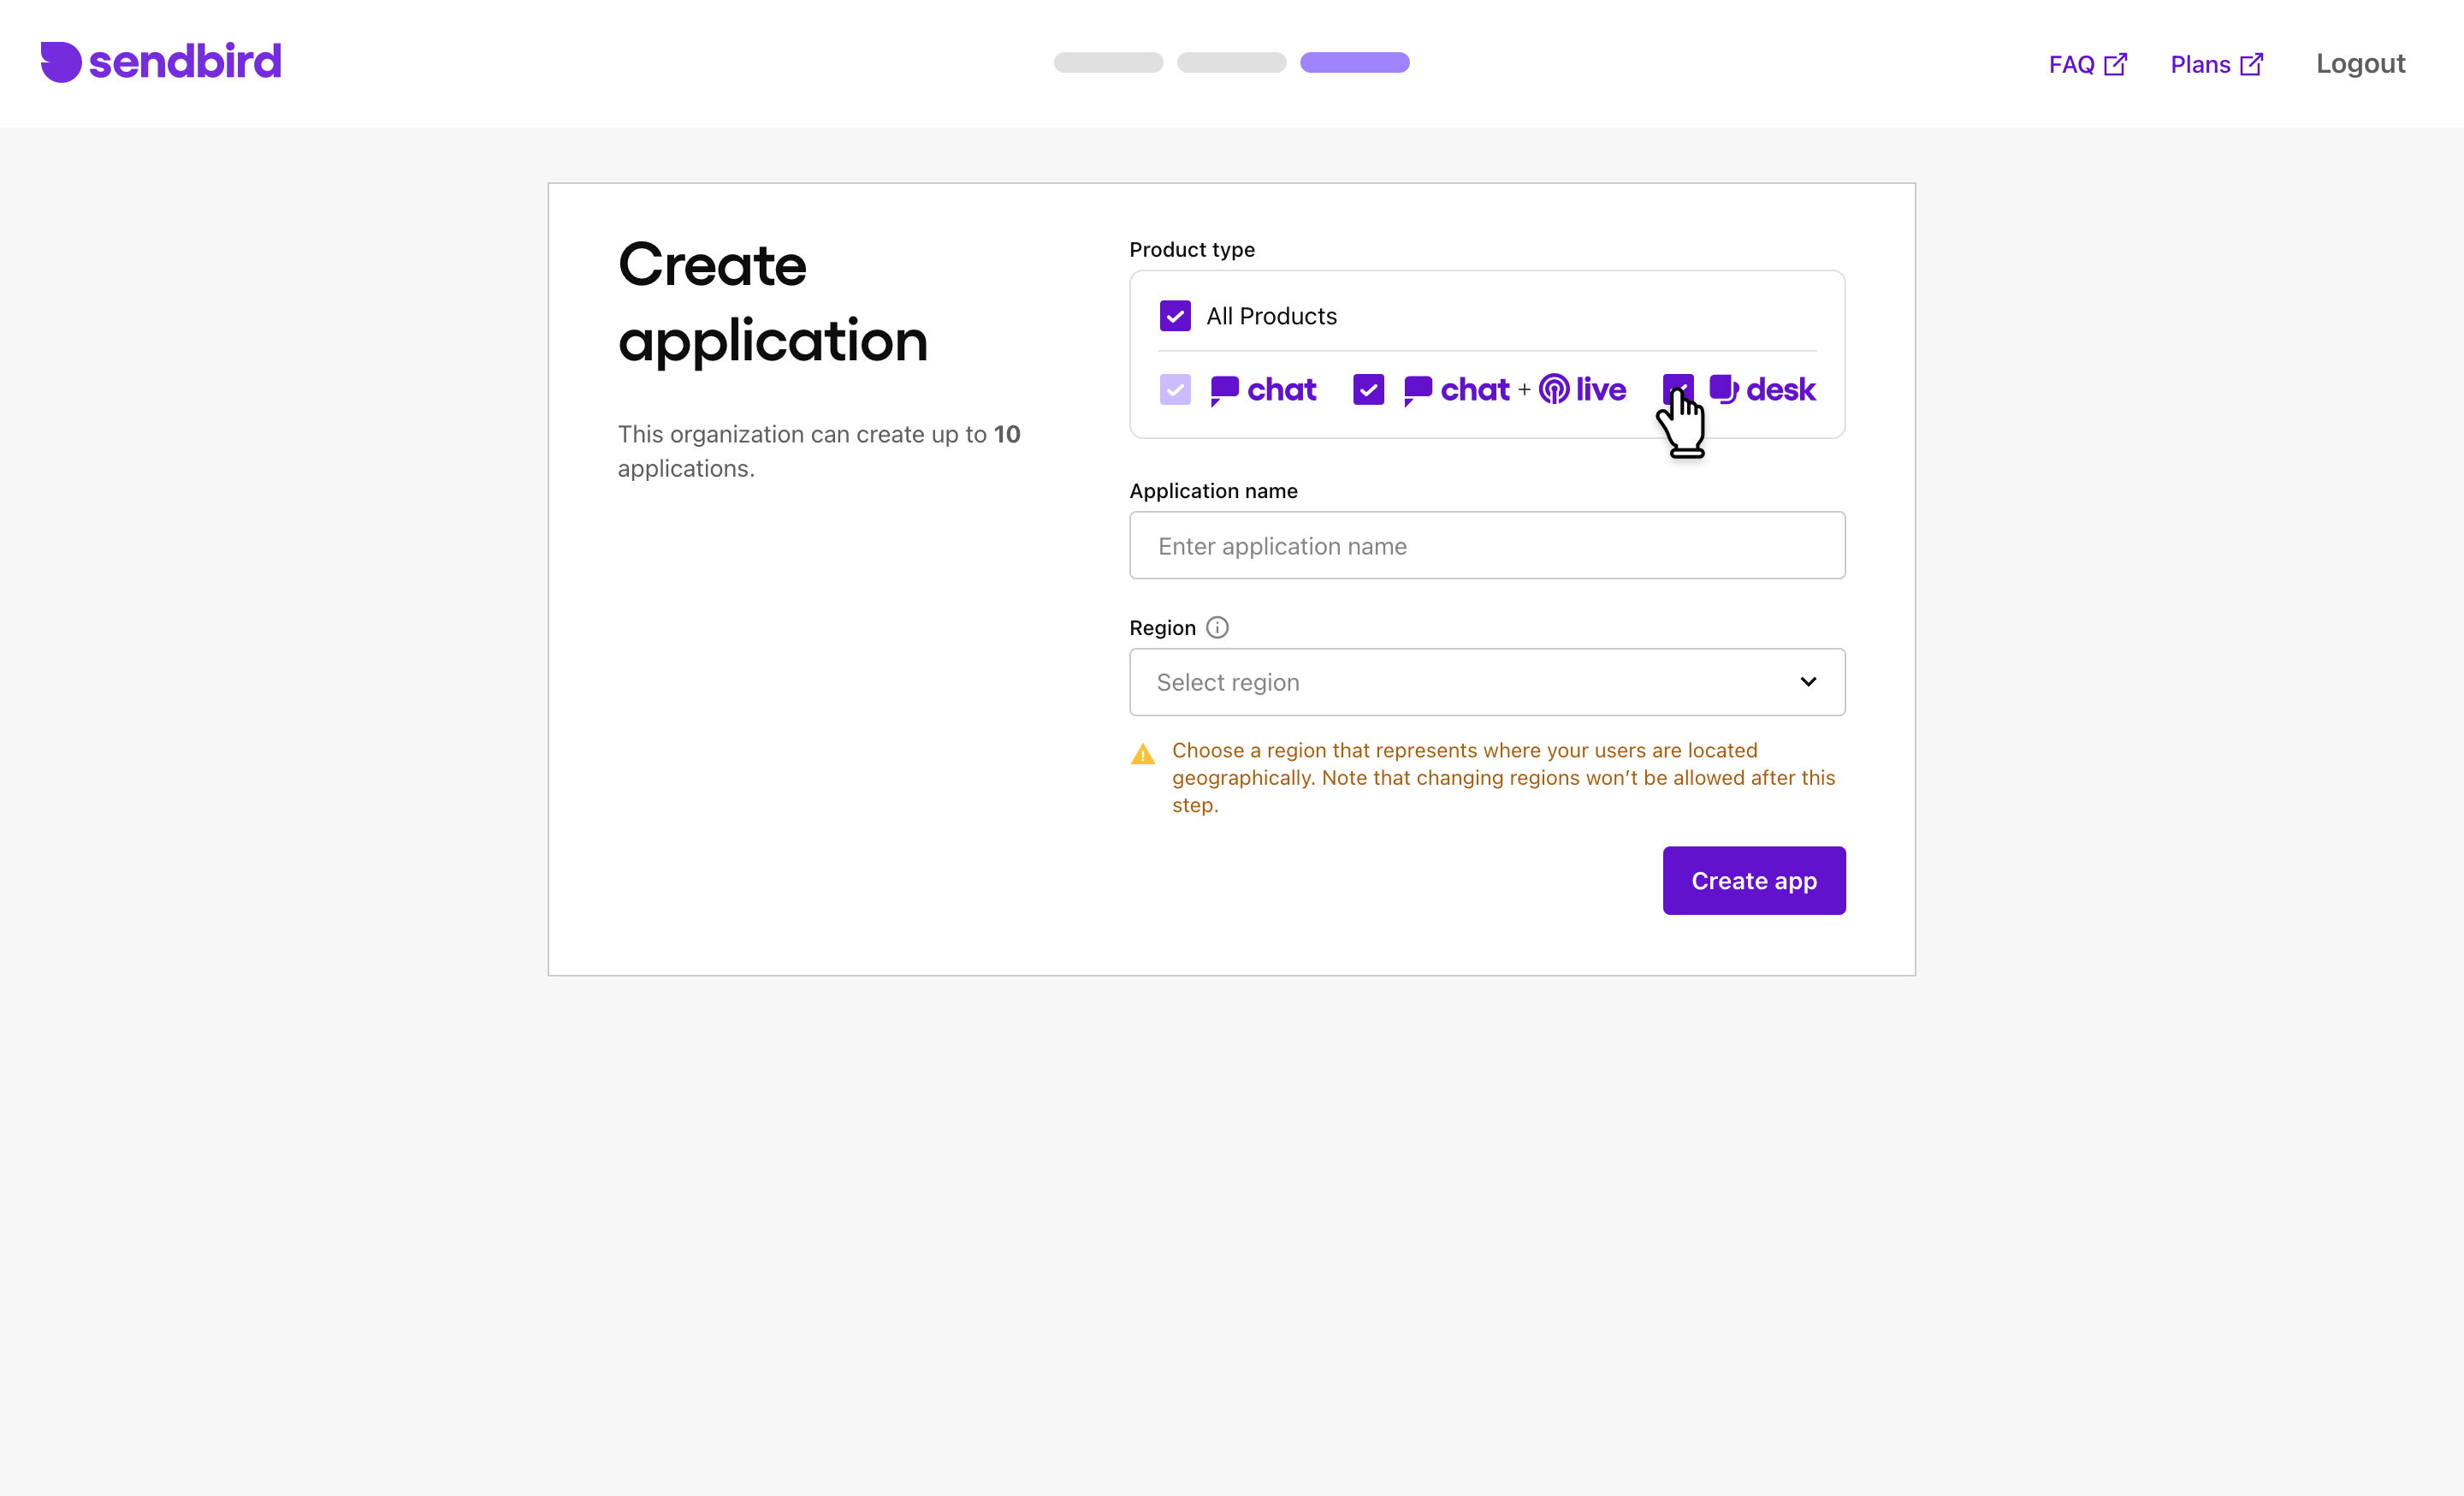The height and width of the screenshot is (1496, 2464).
Task: Click the Create app button
Action: (x=1754, y=881)
